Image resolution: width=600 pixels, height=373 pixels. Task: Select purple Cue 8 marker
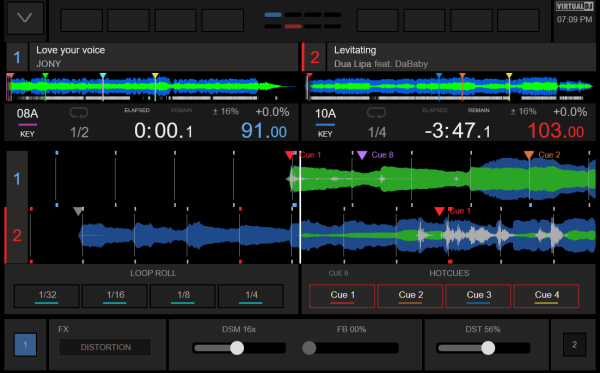362,155
